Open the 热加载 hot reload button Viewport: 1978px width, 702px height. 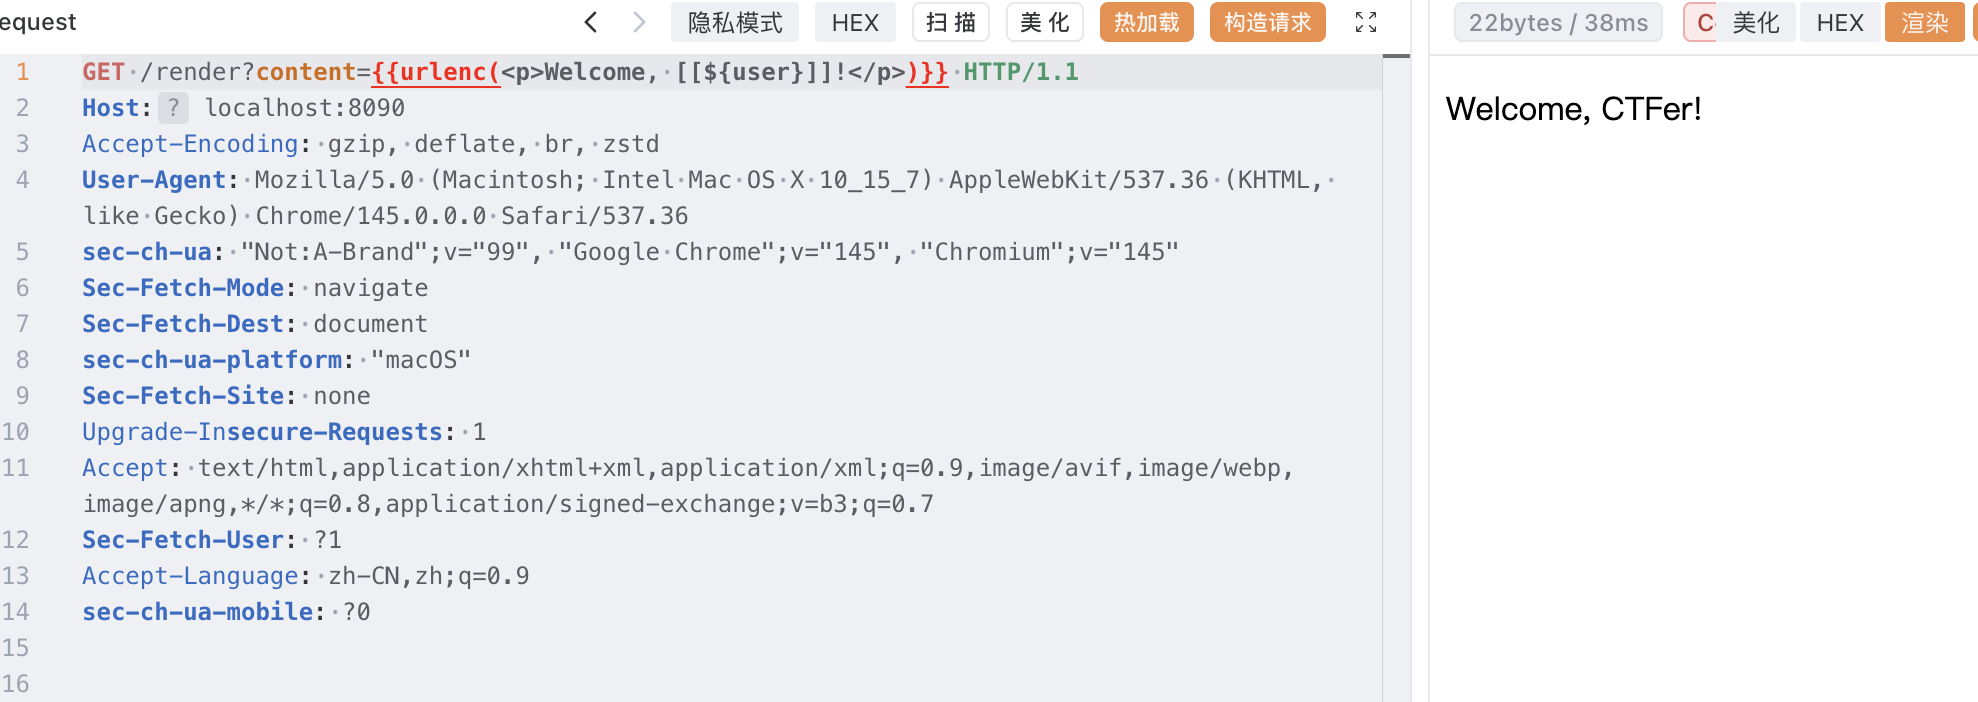tap(1147, 22)
